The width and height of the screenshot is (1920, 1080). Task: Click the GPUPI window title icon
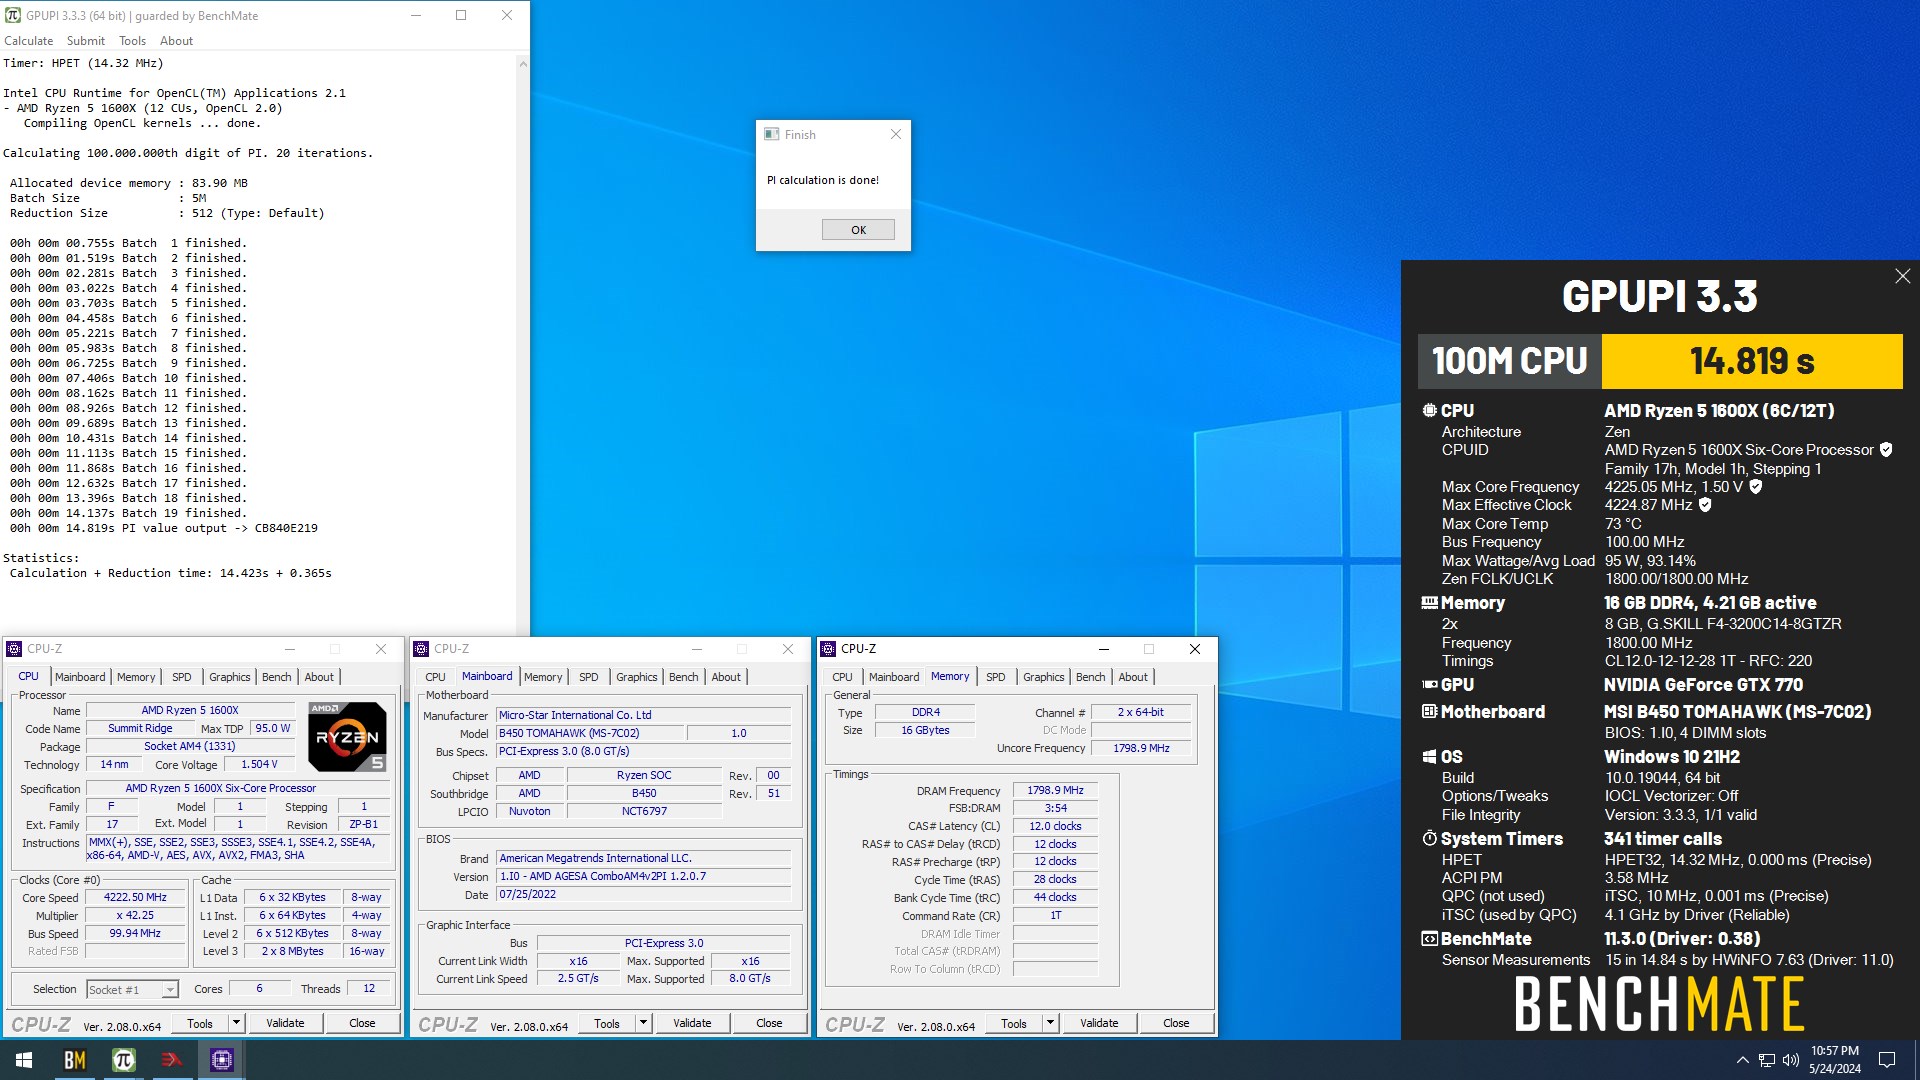click(x=13, y=15)
